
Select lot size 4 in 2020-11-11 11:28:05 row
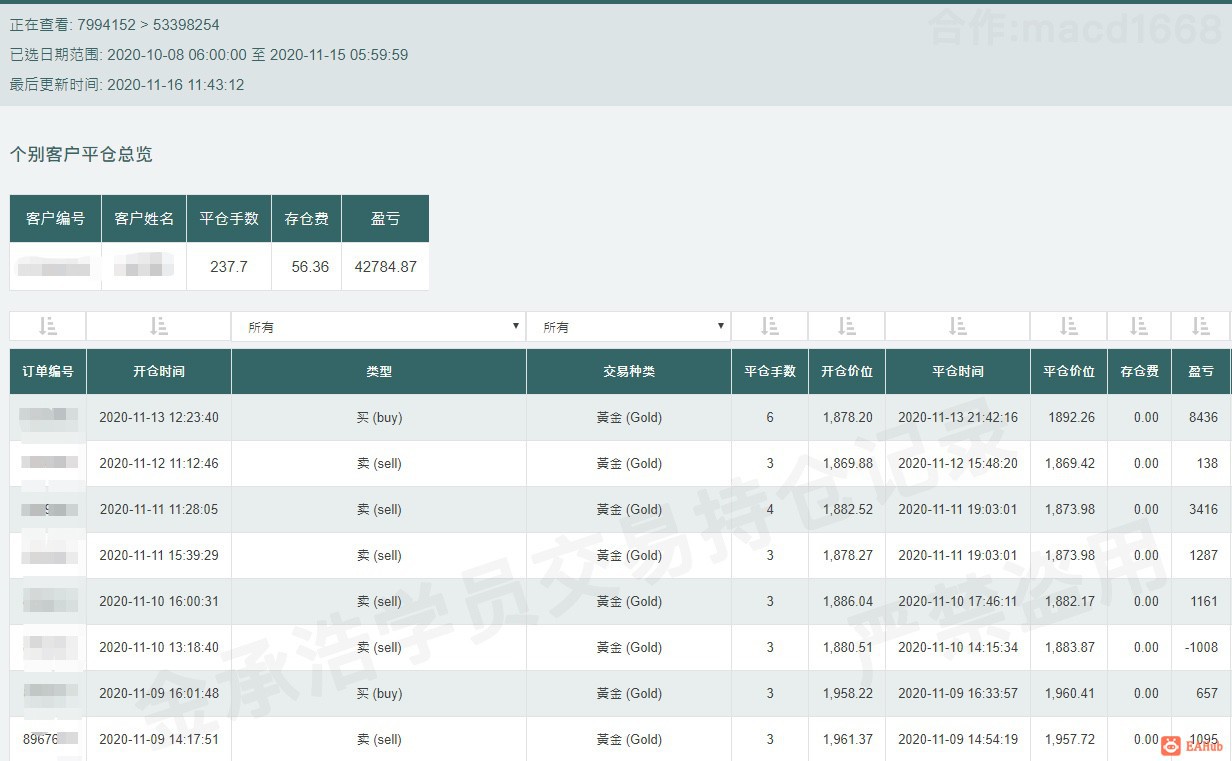pos(770,509)
